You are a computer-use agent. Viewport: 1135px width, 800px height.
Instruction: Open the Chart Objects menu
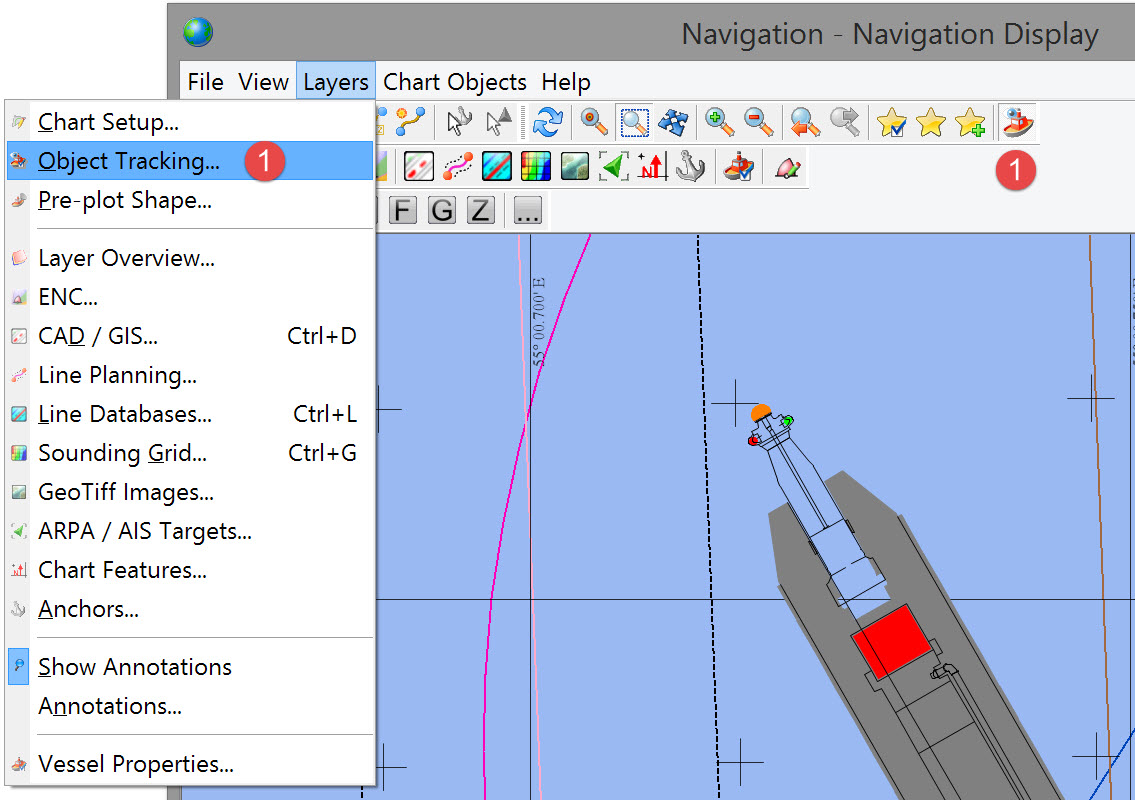455,82
